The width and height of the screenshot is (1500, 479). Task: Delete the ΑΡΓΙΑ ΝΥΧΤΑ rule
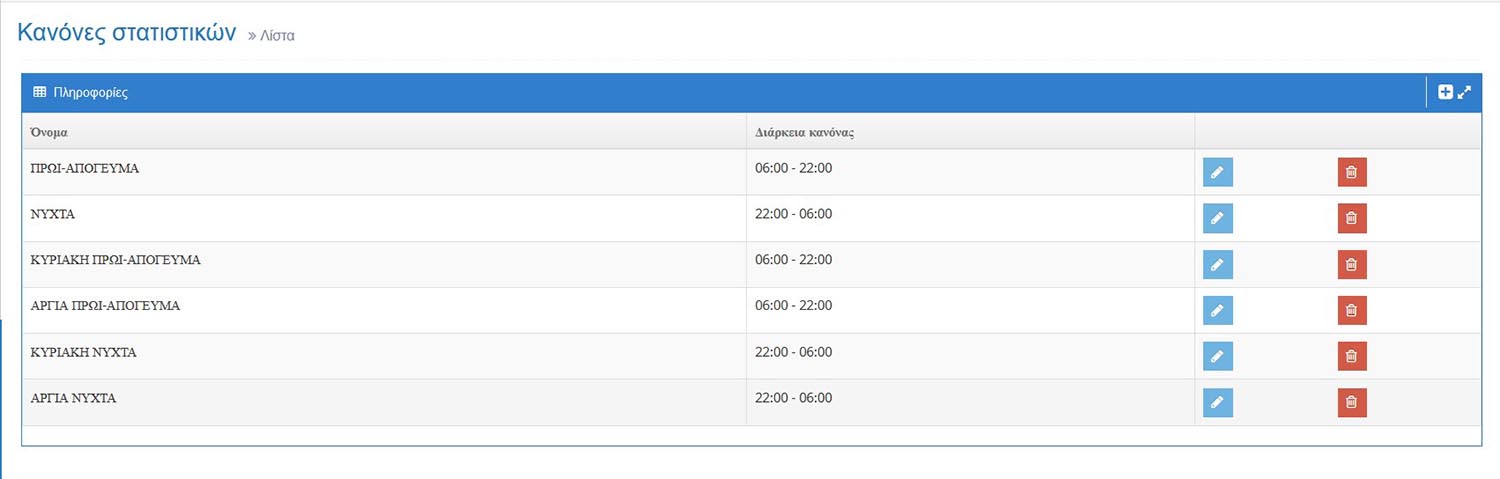click(x=1352, y=402)
